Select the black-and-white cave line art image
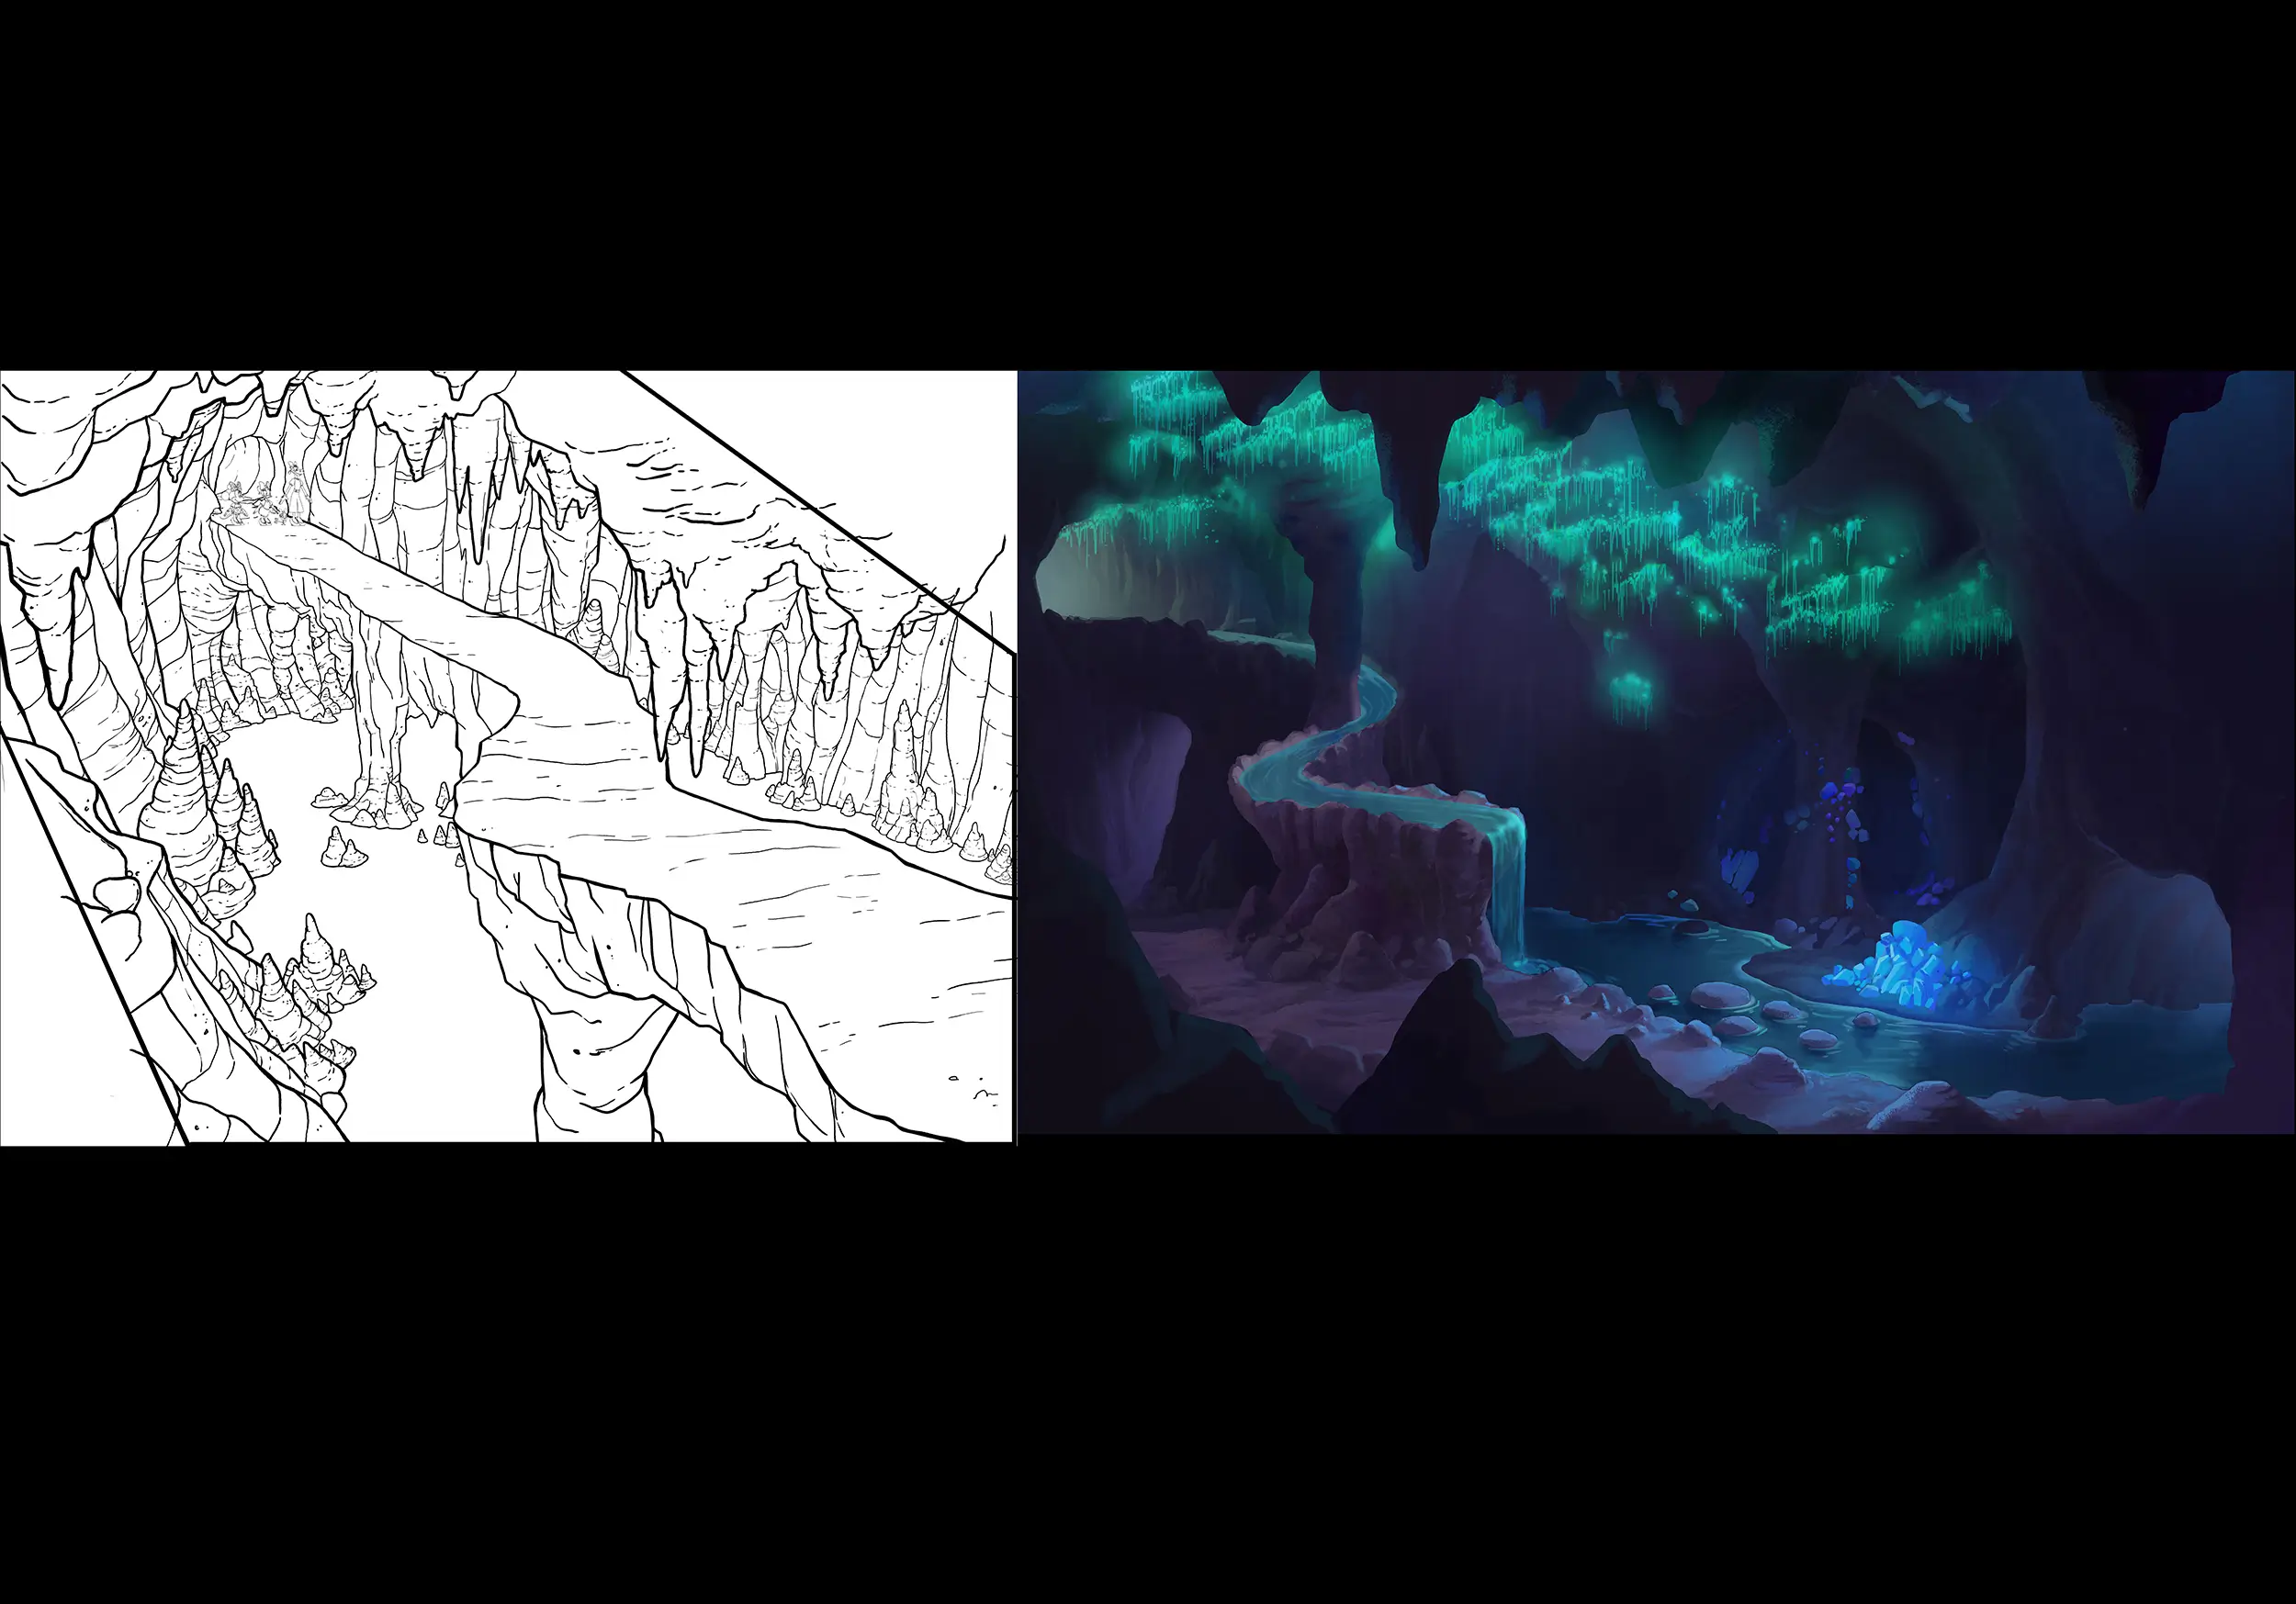This screenshot has width=2296, height=1604. [507, 757]
